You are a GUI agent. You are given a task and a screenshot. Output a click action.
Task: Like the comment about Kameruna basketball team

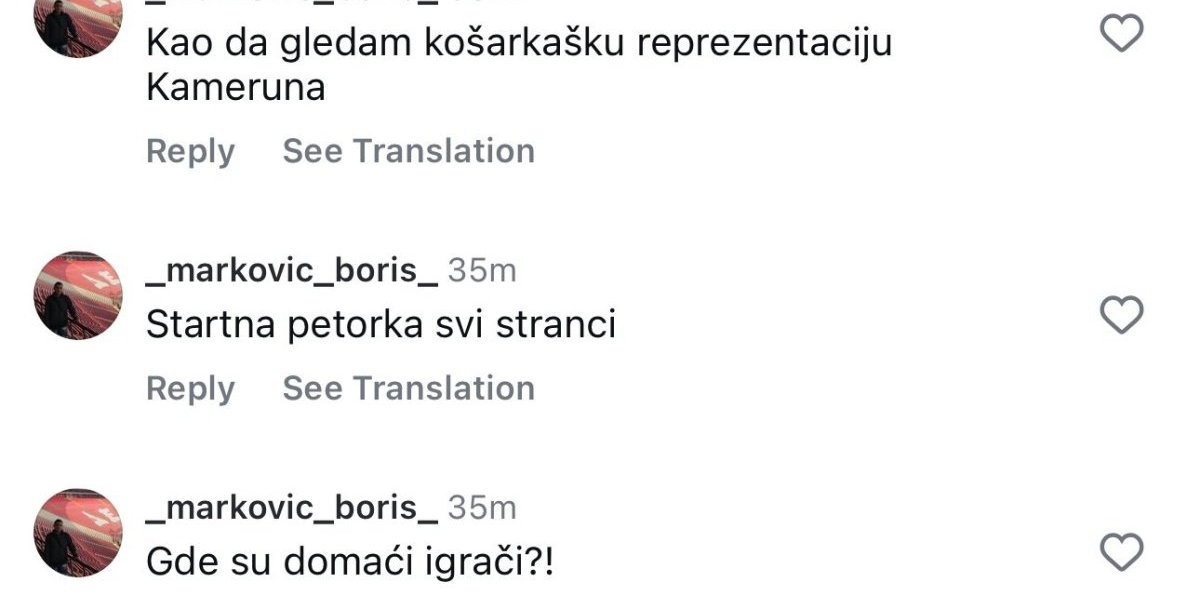point(1121,35)
